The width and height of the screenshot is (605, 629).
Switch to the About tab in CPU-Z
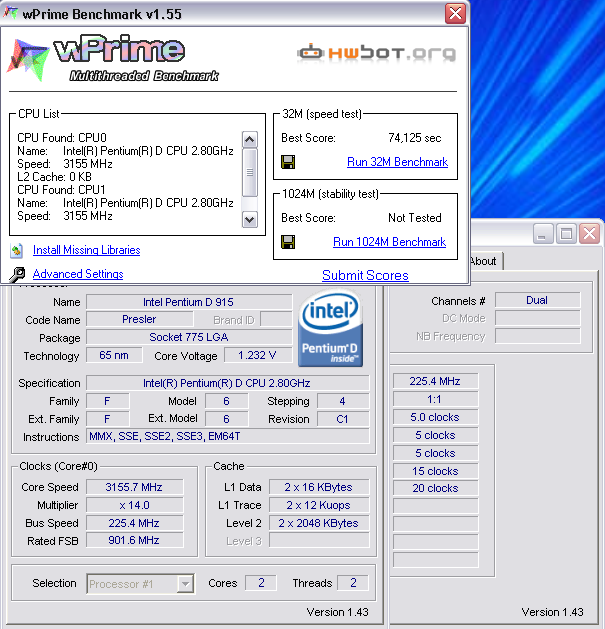coord(483,261)
